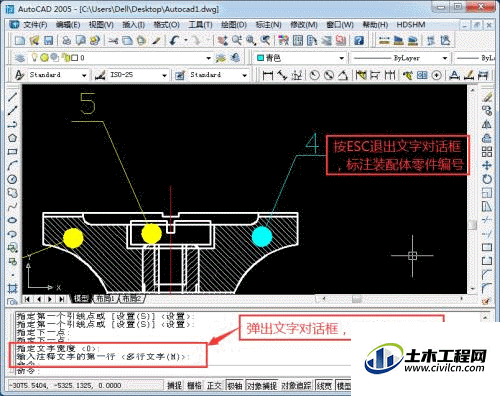Viewport: 500px width, 396px height.
Task: Select the Move tool in modify toolbar
Action: 487,165
